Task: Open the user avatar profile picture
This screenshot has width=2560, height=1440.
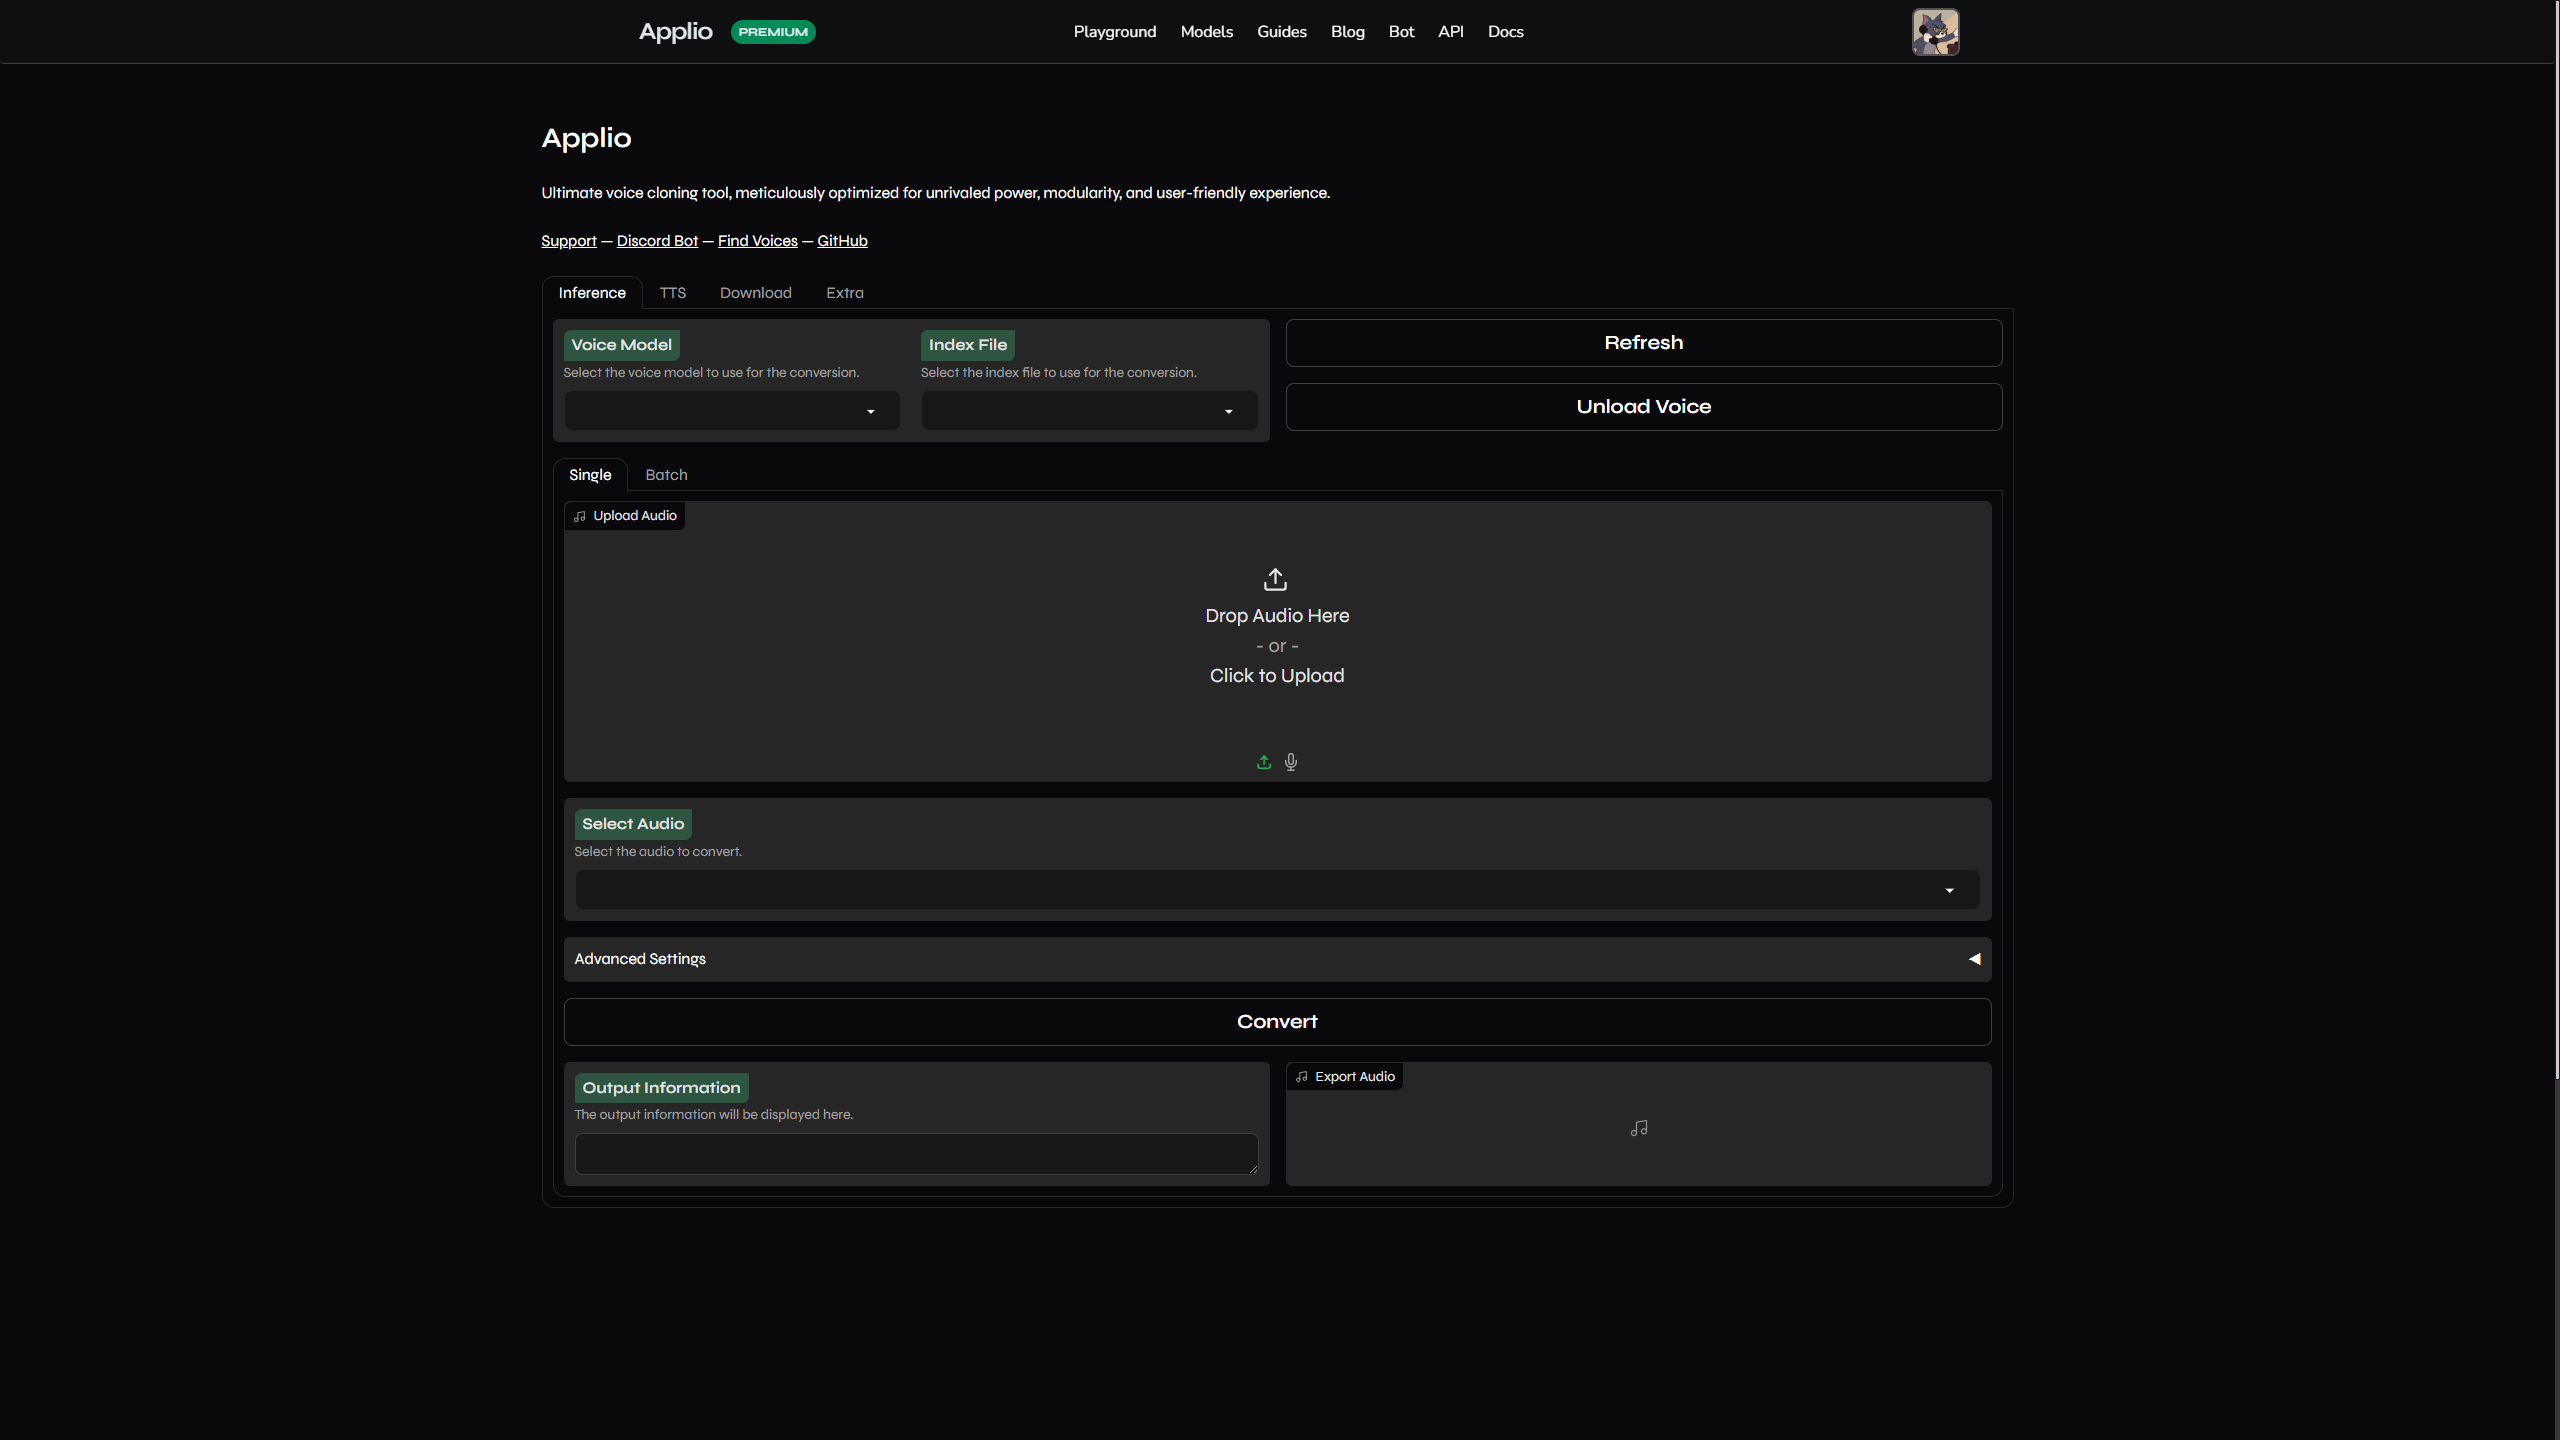Action: (x=1935, y=32)
